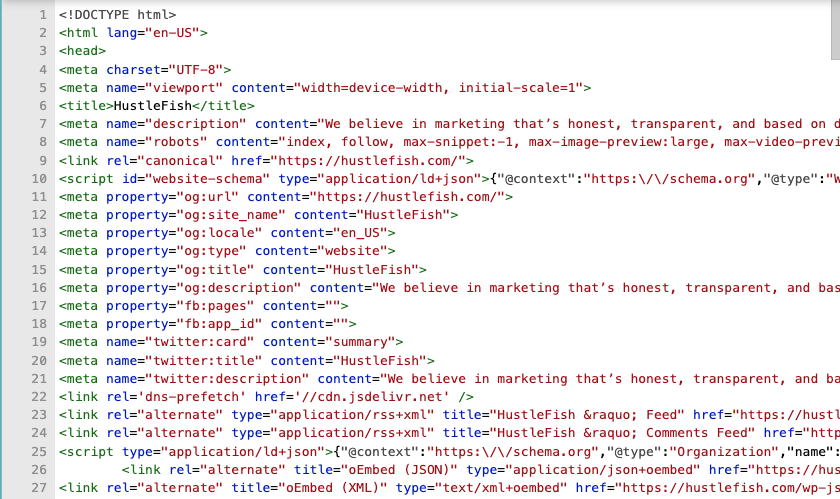Click "application/rss+xml" type value on line 23
Image resolution: width=840 pixels, height=499 pixels.
[x=352, y=415]
